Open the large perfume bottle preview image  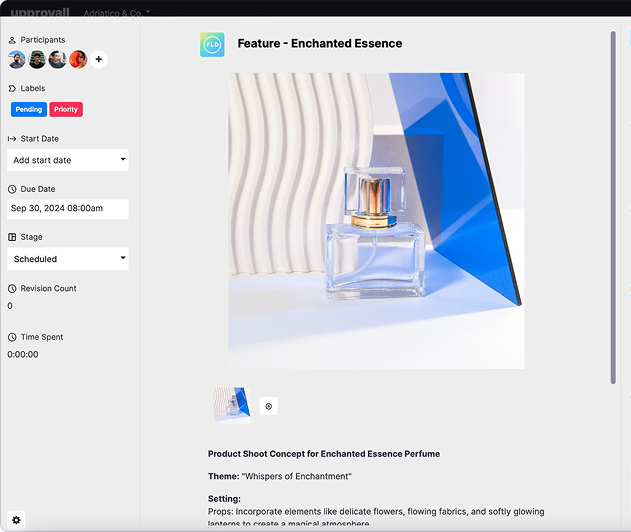click(376, 221)
